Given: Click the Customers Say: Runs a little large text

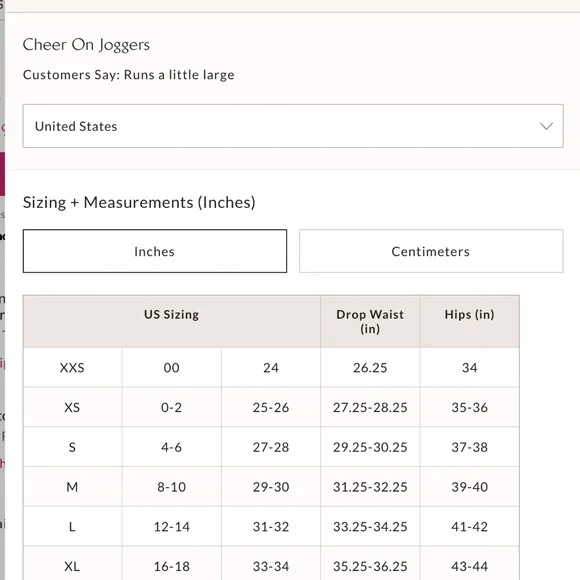Looking at the screenshot, I should click(129, 75).
